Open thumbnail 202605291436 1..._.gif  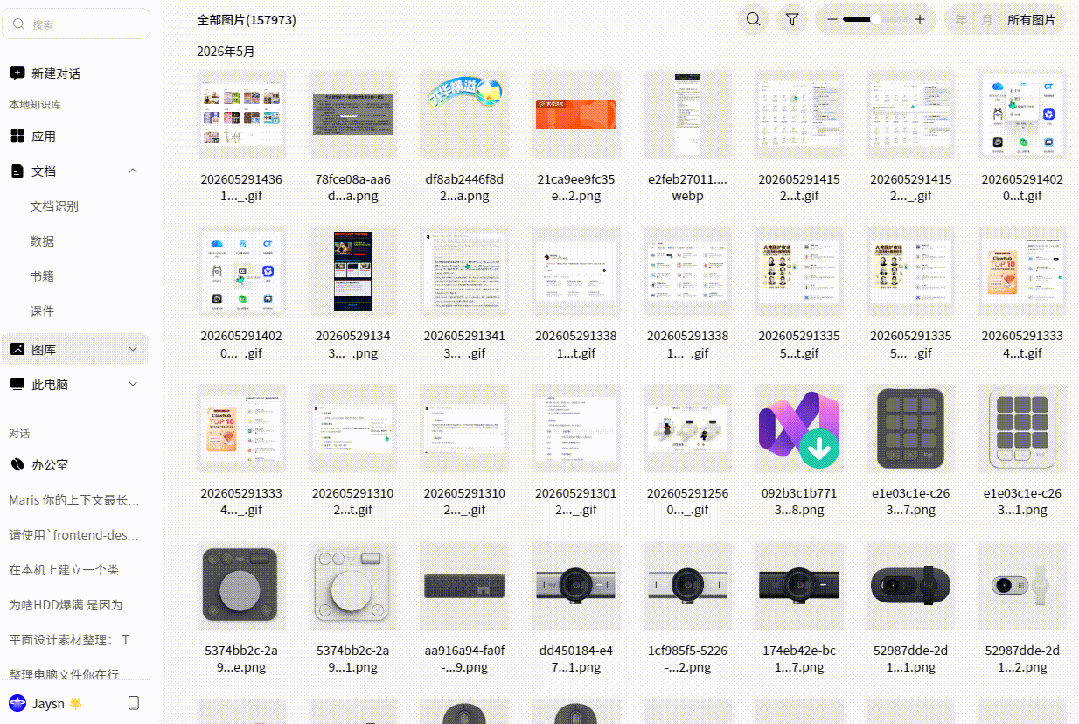242,114
